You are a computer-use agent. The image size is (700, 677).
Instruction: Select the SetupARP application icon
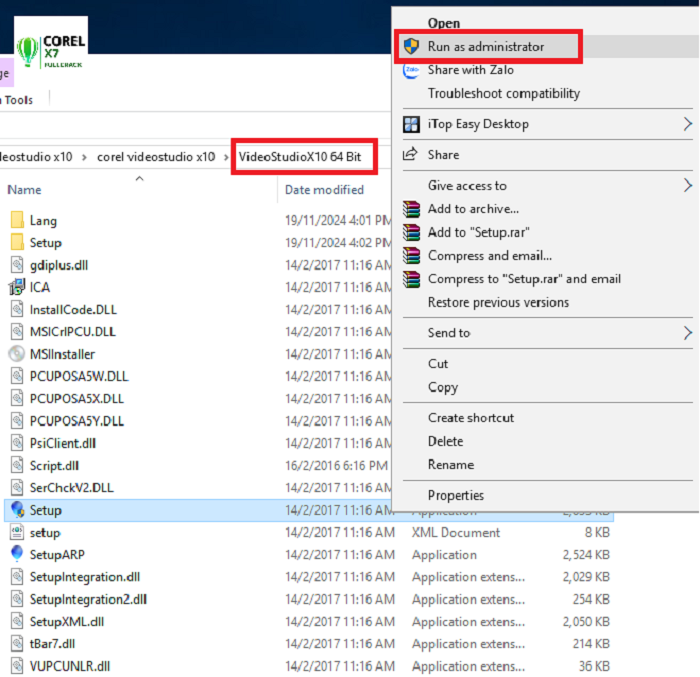click(x=17, y=554)
